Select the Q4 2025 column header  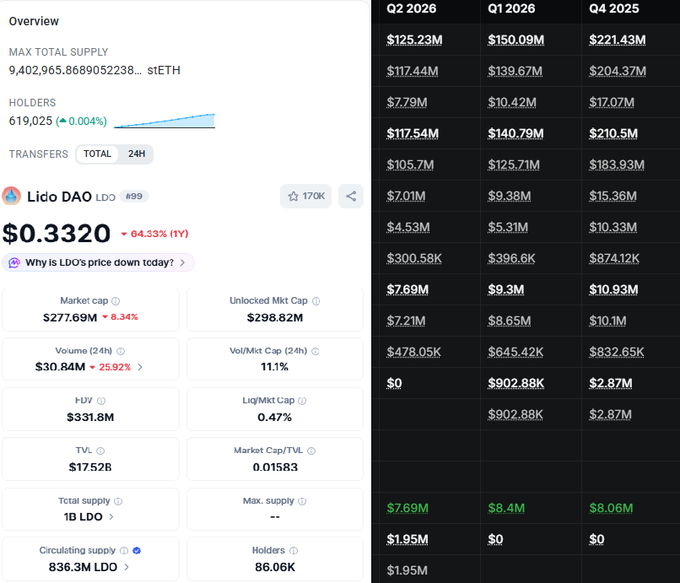tap(614, 8)
